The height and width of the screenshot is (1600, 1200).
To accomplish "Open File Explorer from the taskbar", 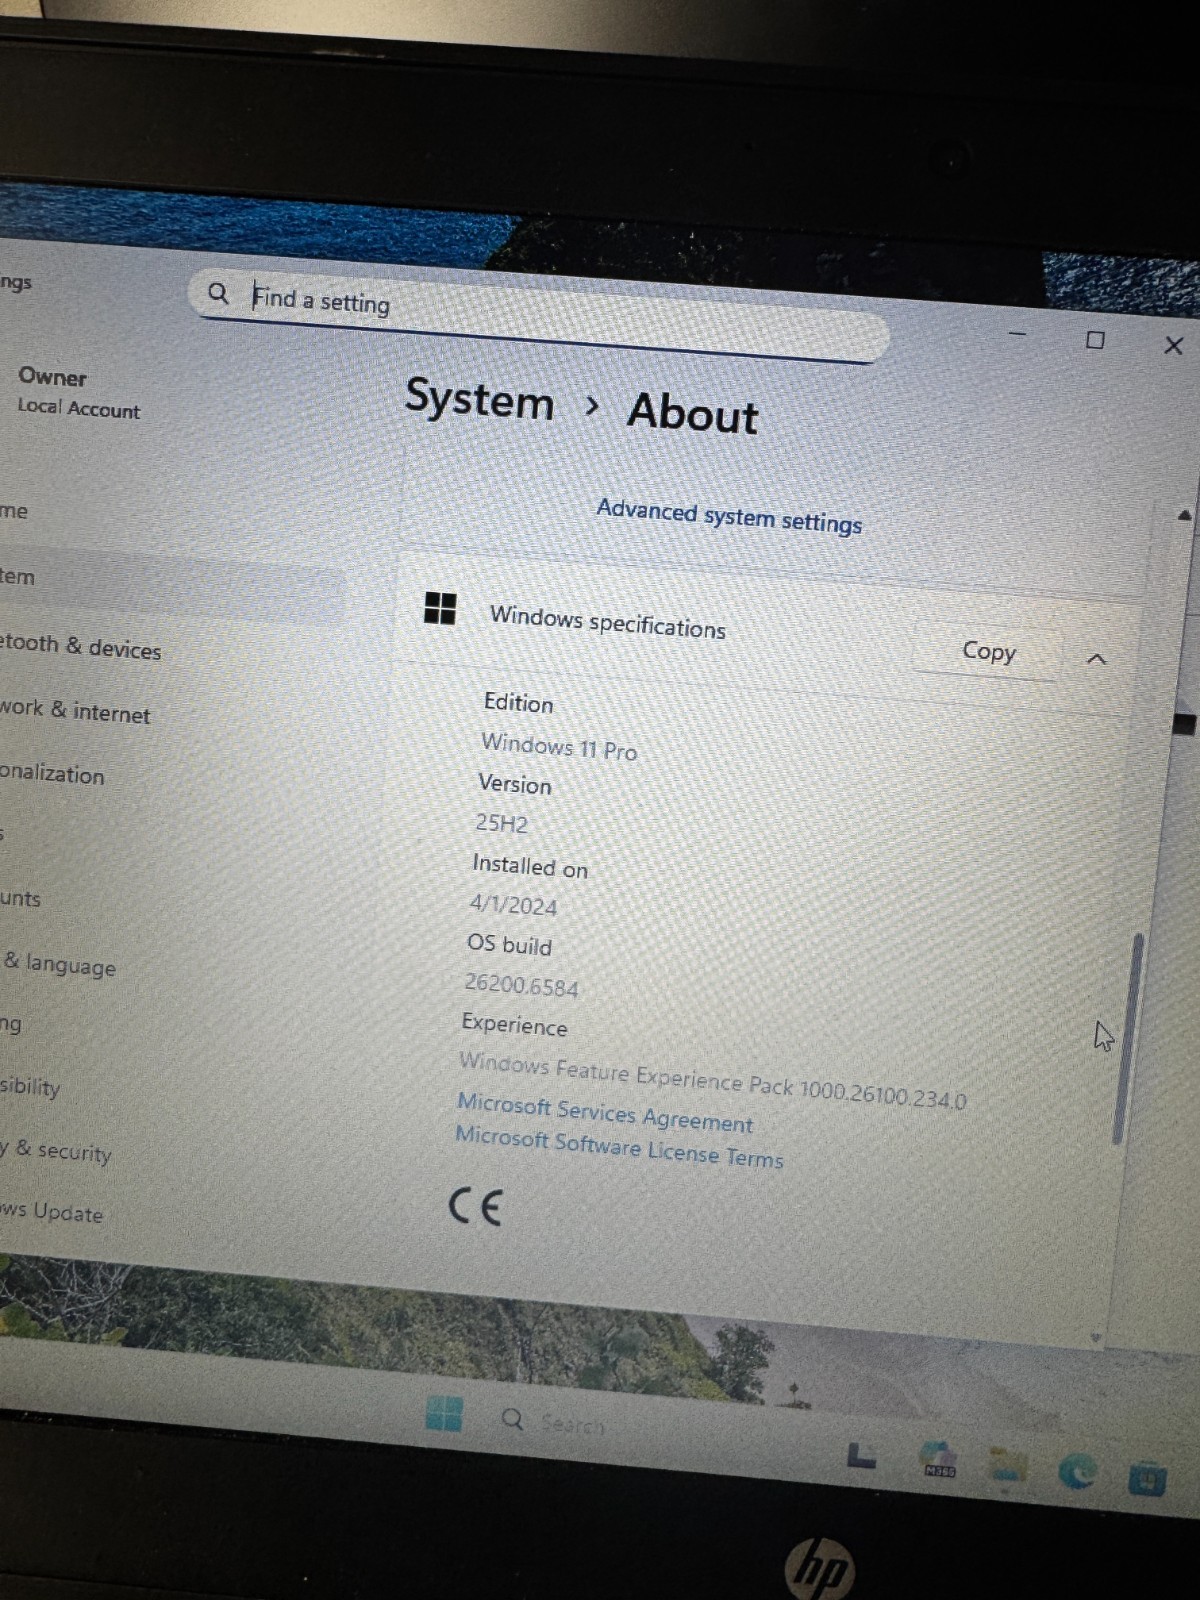I will 1008,1465.
